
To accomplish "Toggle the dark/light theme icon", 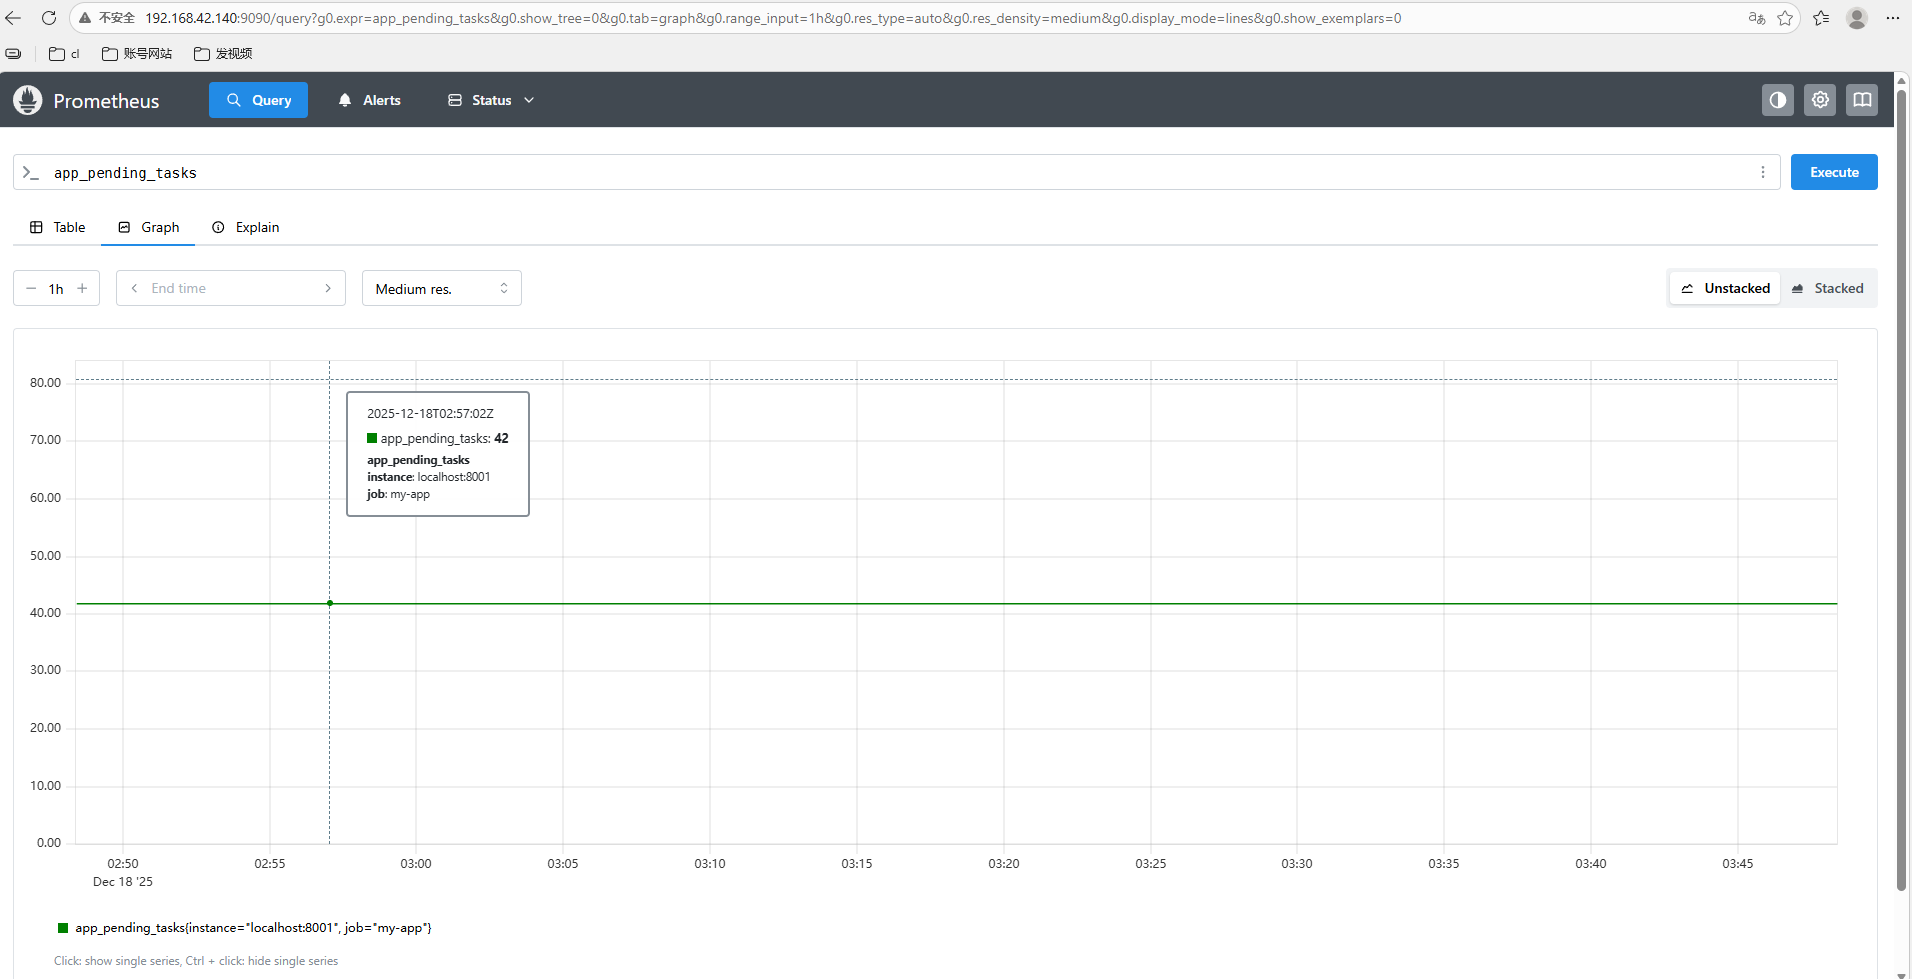I will coord(1777,100).
